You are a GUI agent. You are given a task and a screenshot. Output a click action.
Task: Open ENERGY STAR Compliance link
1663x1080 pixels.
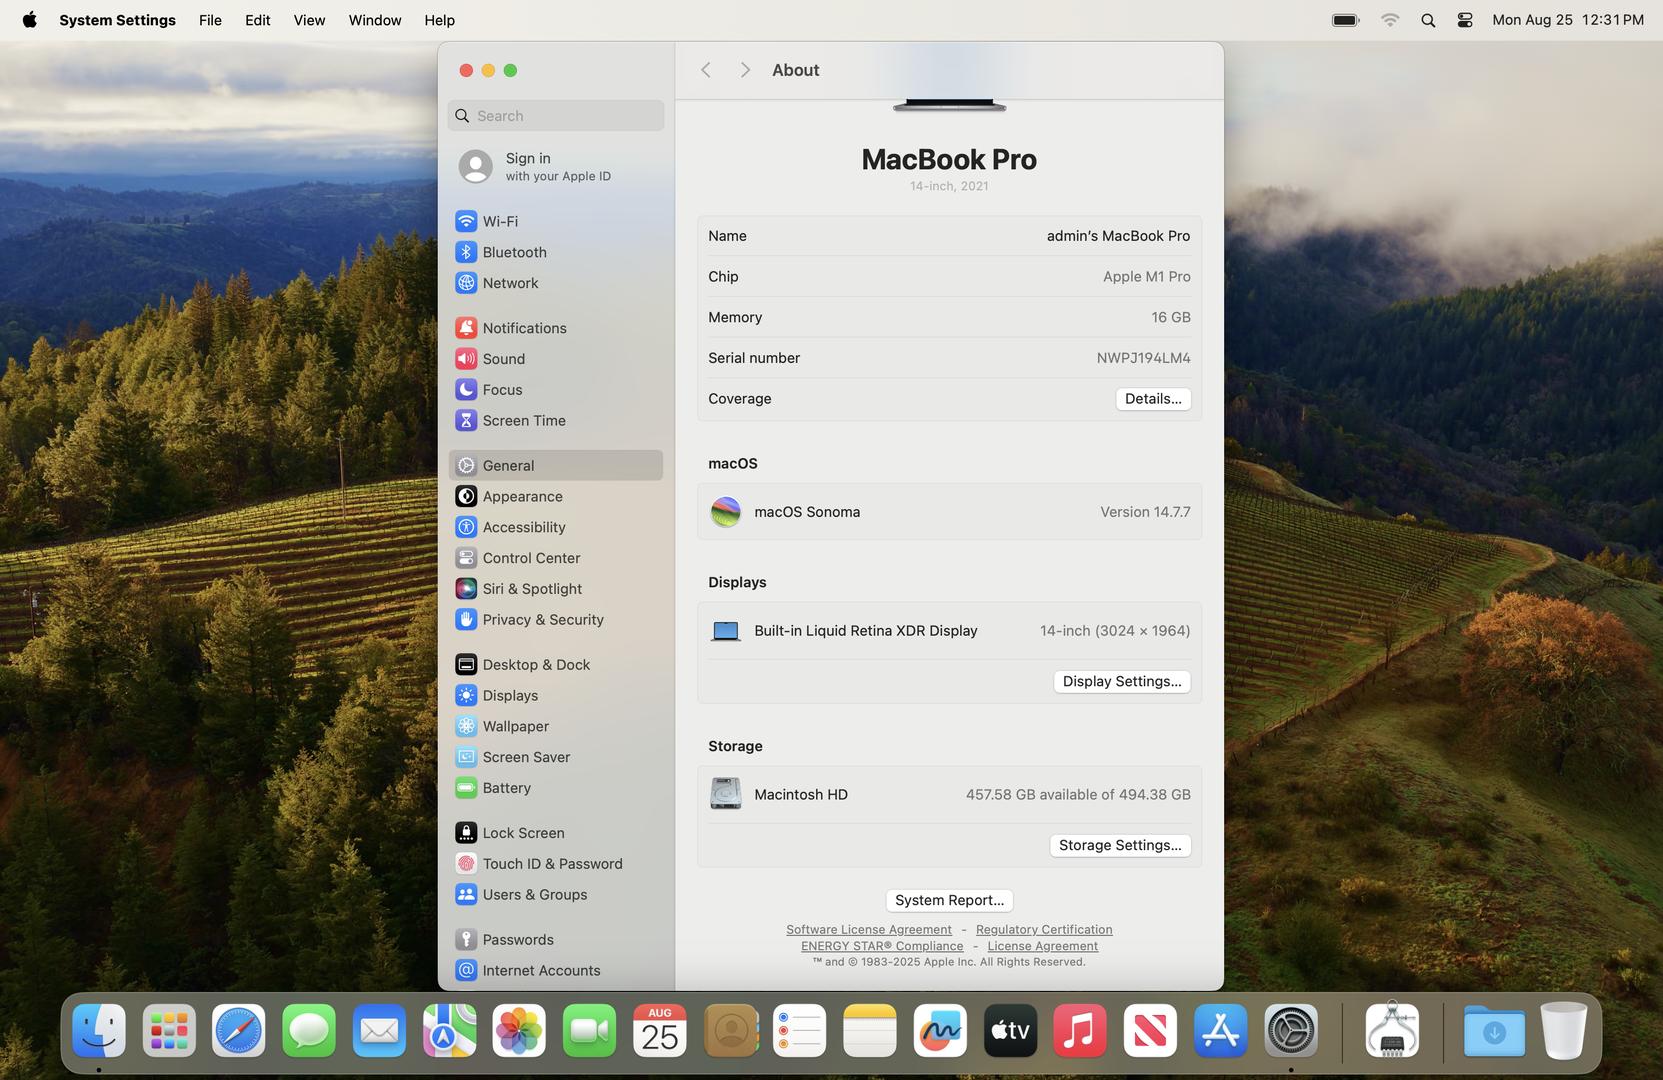(882, 946)
